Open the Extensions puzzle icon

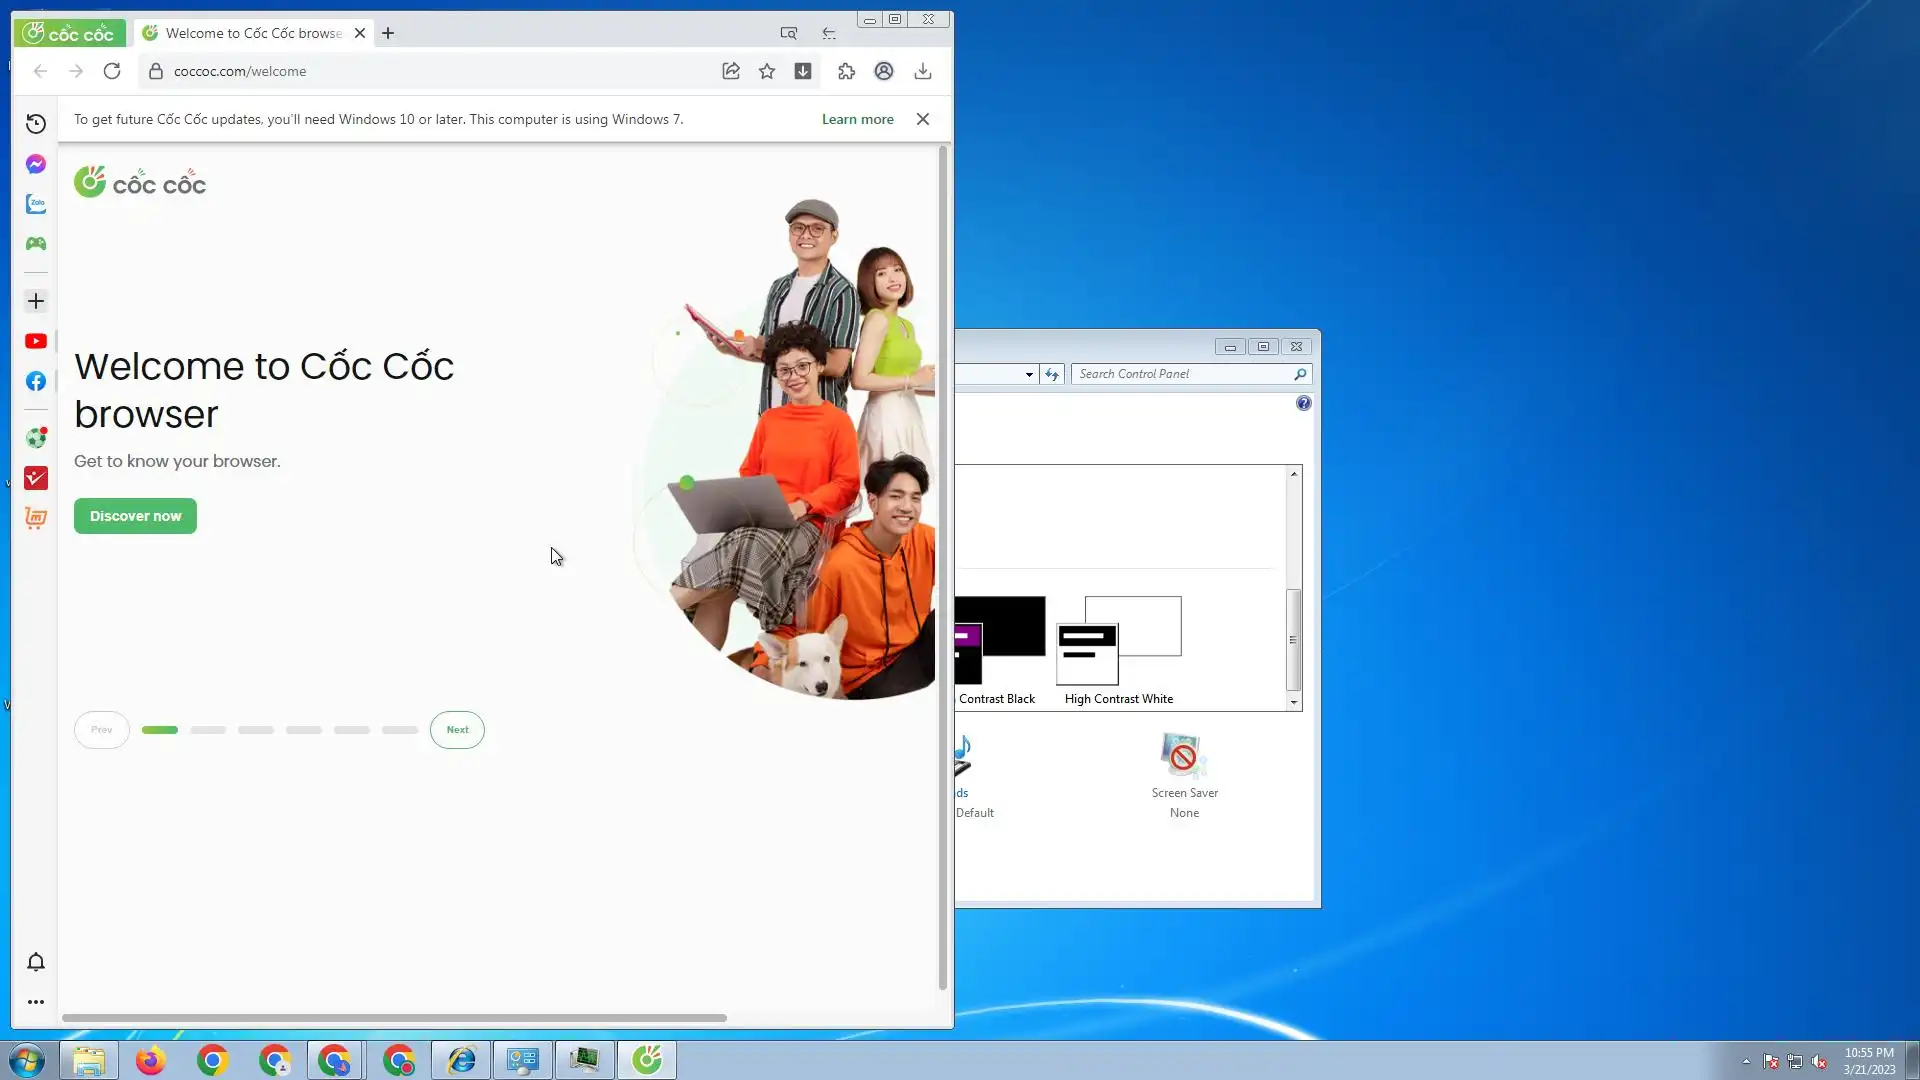(847, 71)
